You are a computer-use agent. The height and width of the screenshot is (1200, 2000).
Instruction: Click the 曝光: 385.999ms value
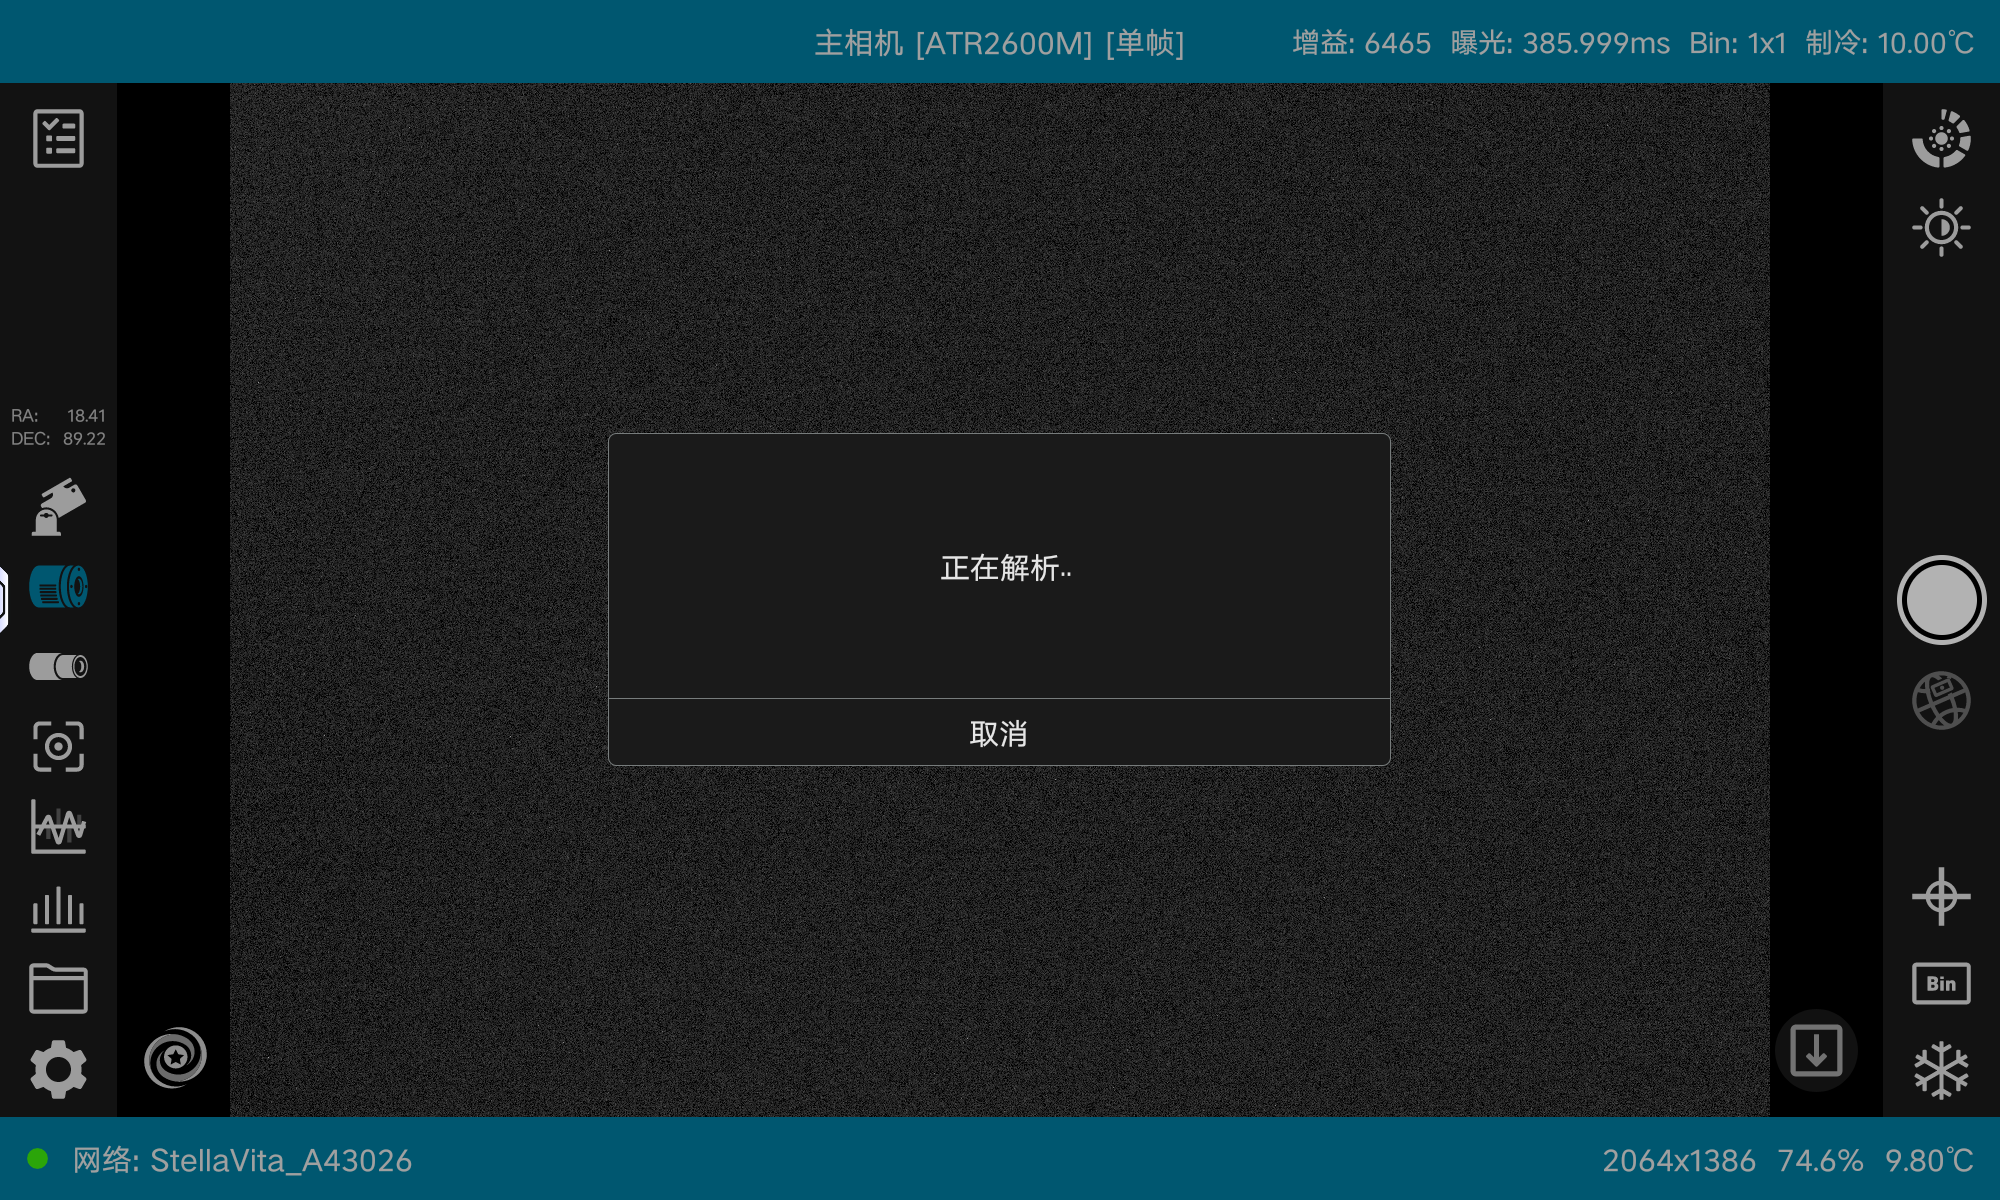click(1560, 43)
